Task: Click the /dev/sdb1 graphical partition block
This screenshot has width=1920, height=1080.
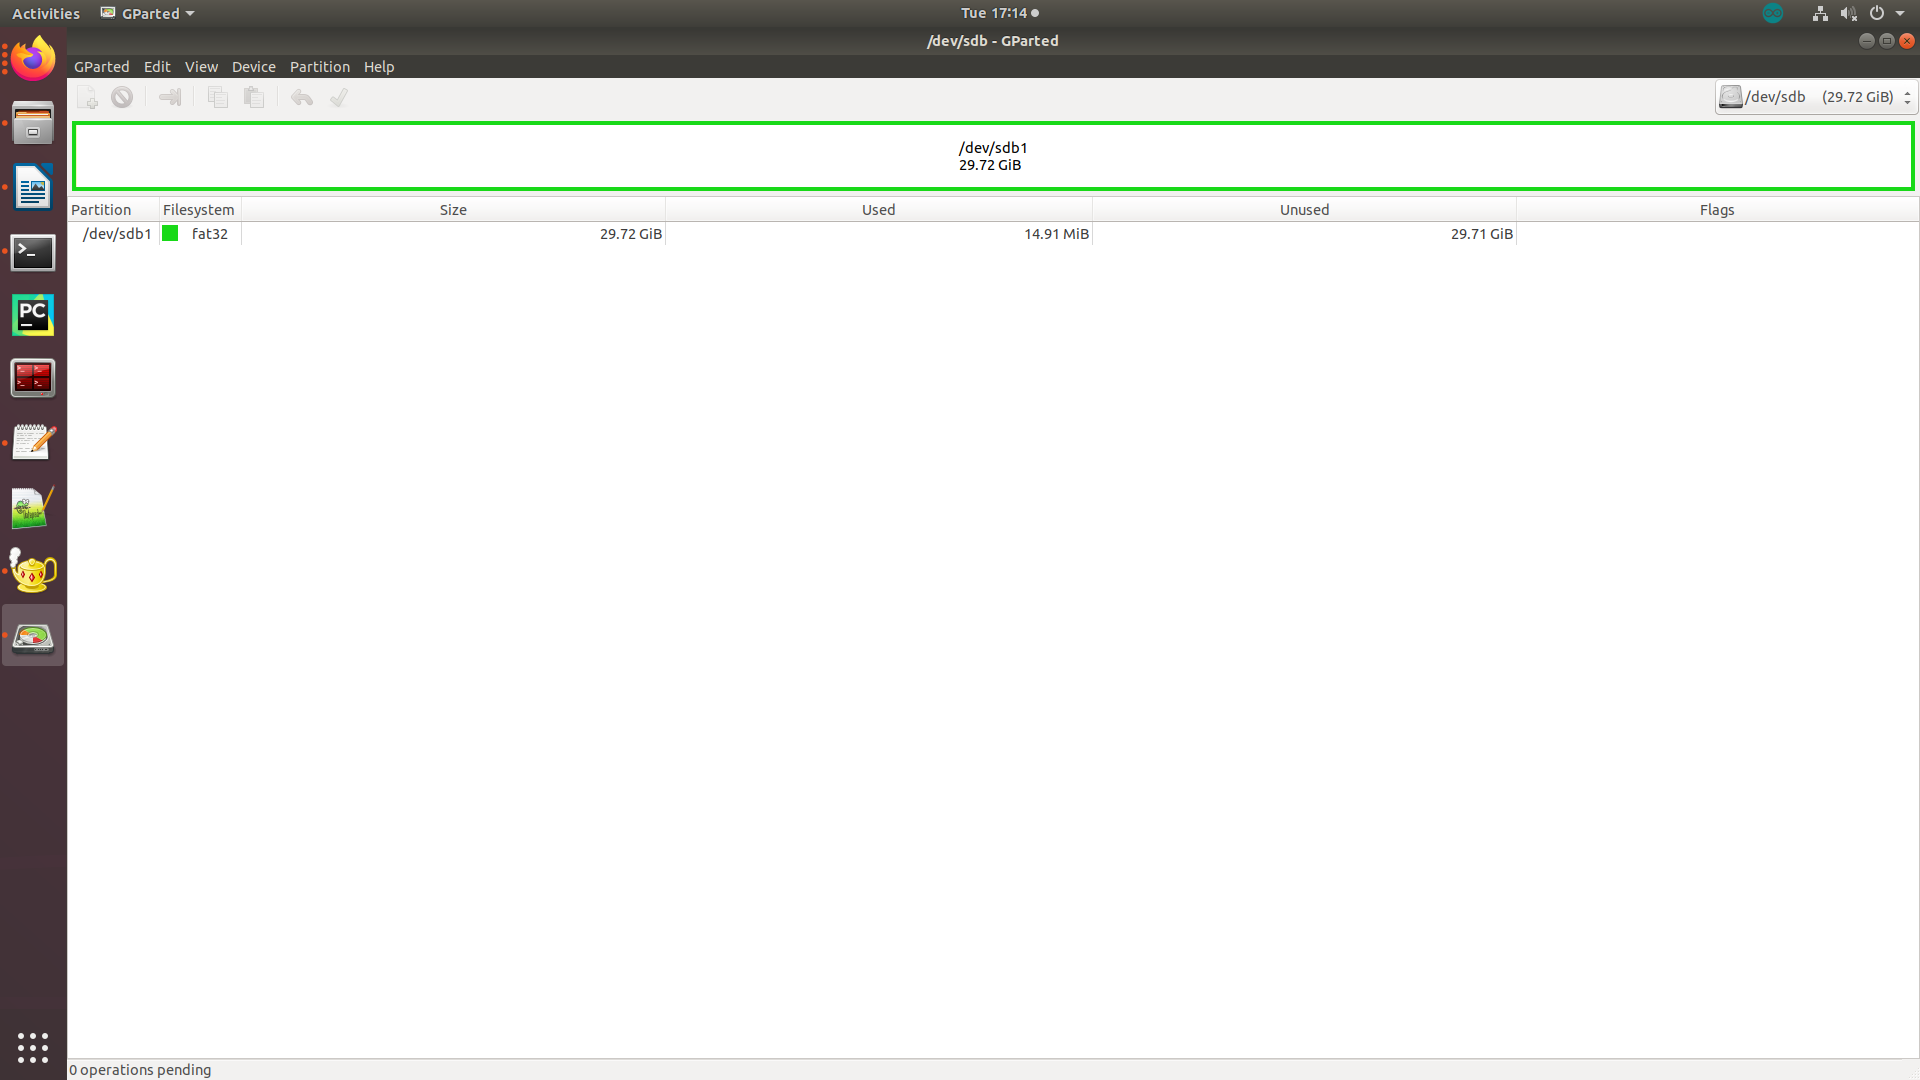Action: tap(991, 156)
